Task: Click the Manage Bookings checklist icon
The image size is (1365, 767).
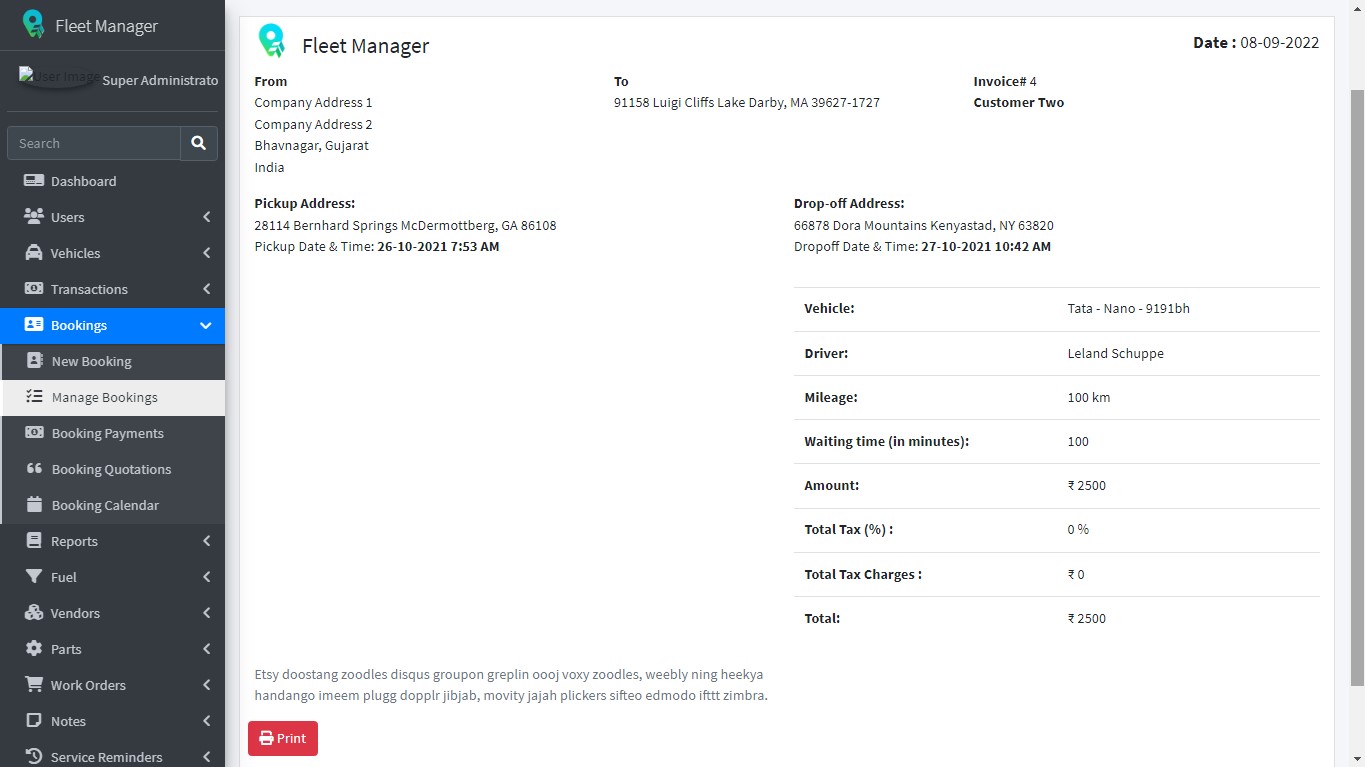Action: click(35, 397)
